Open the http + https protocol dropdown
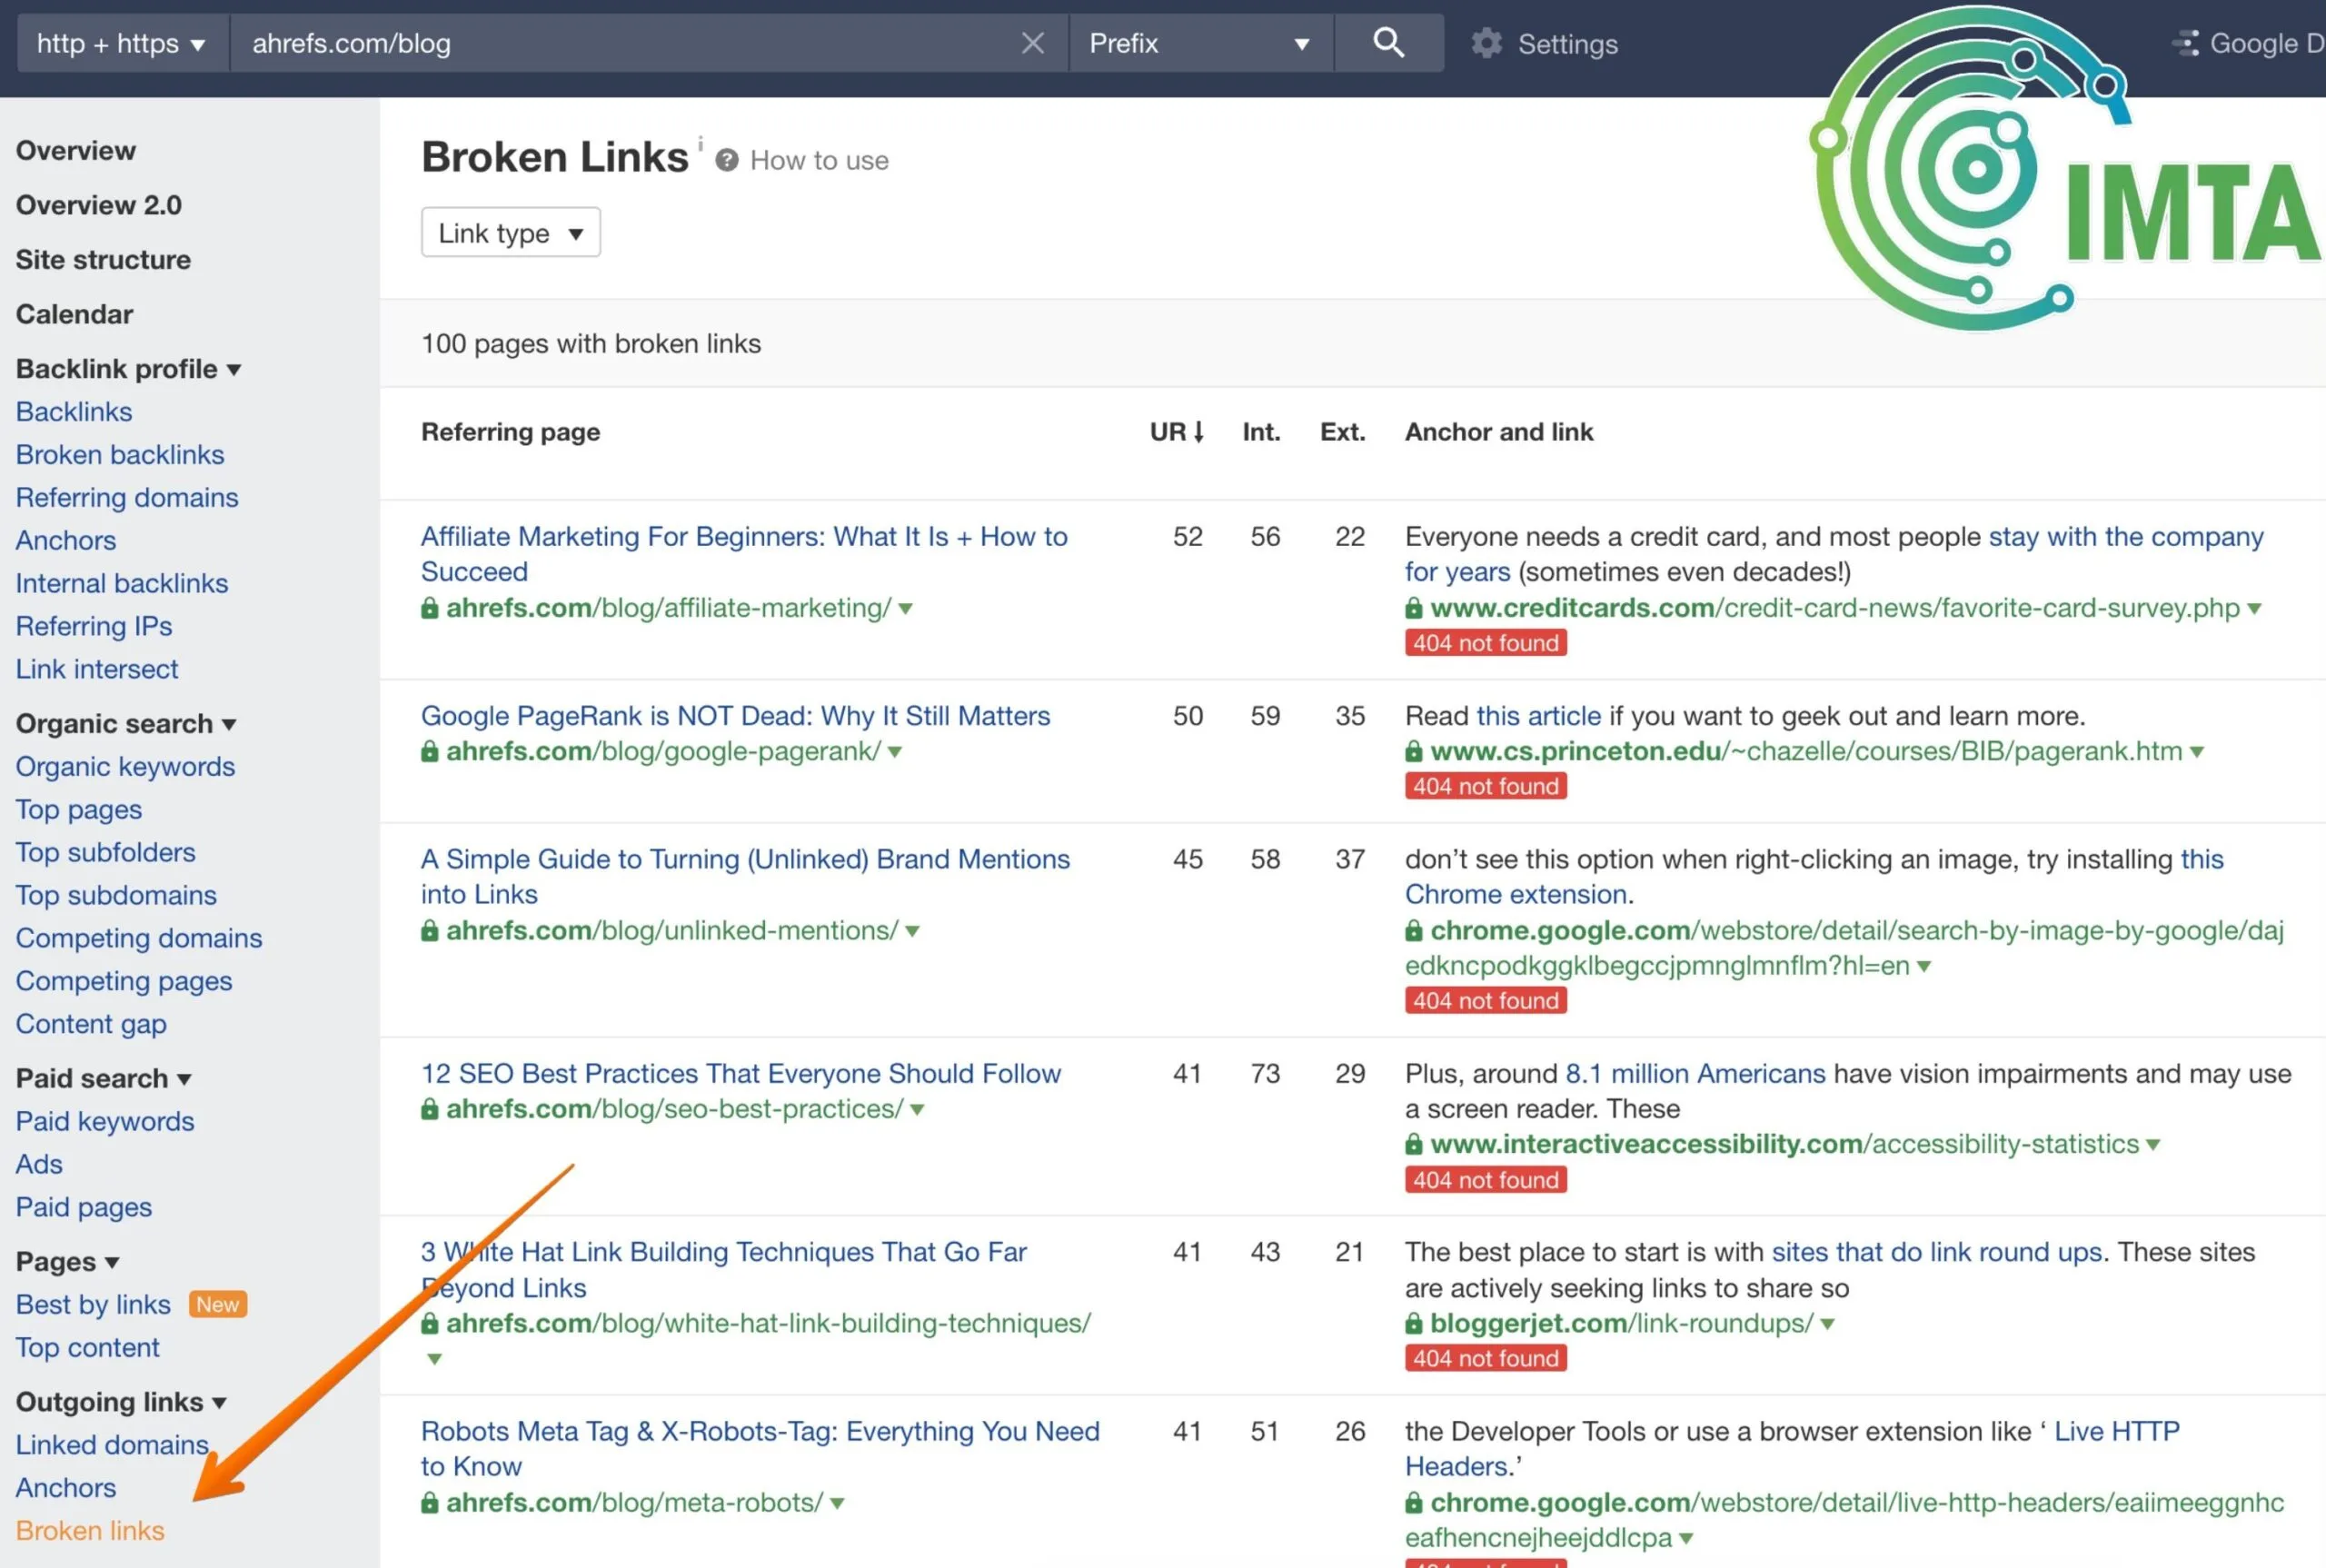2326x1568 pixels. point(122,43)
